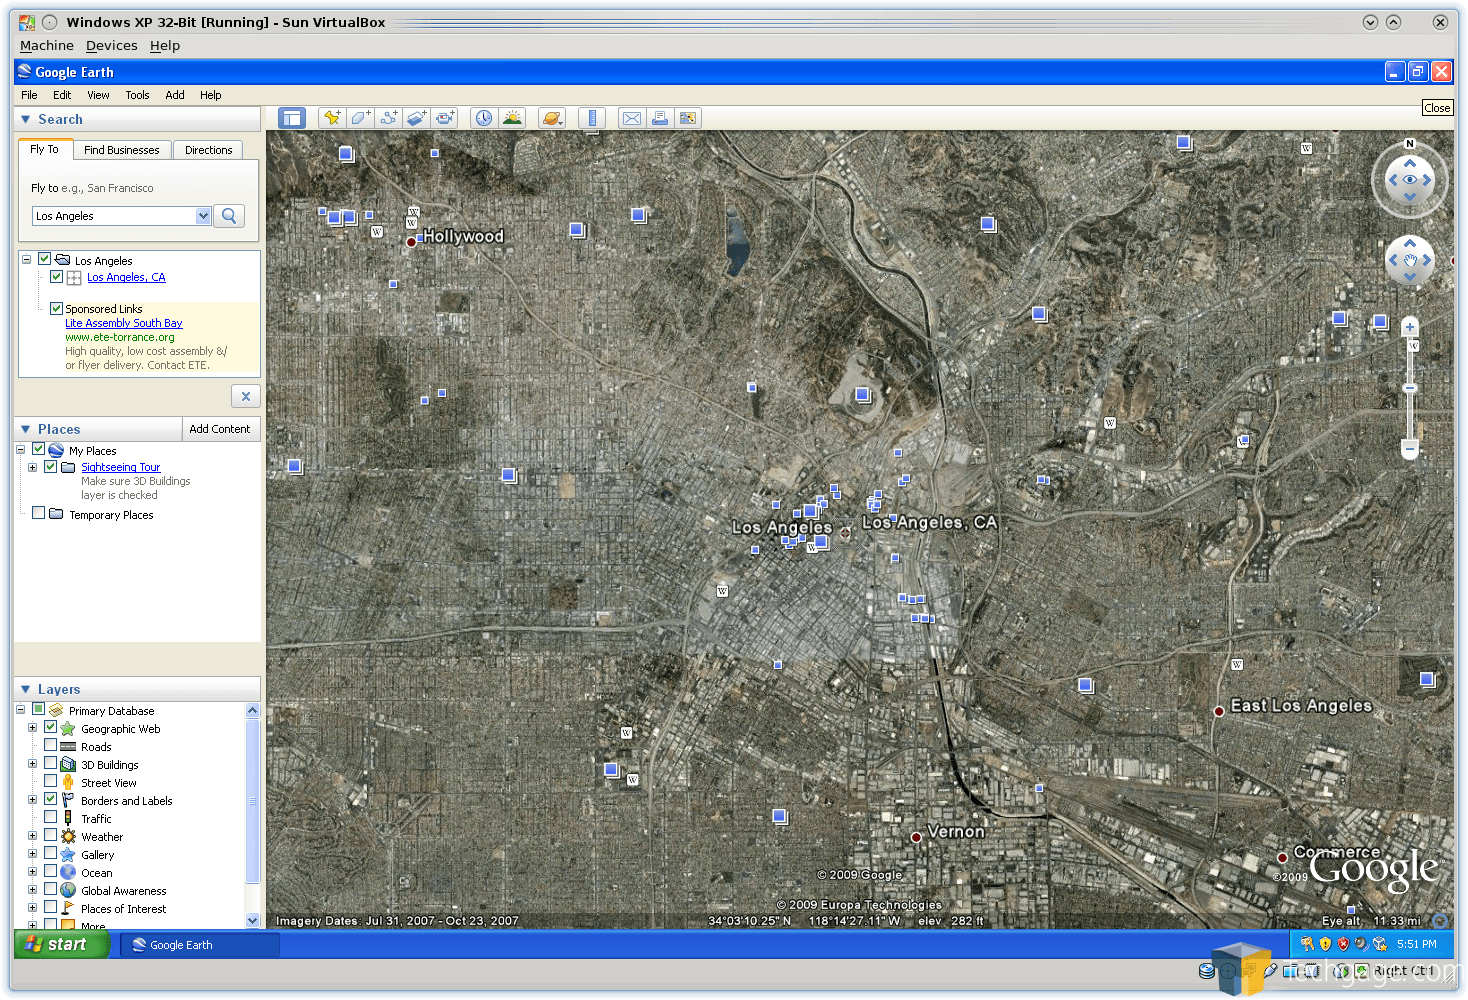Click the East Los Angeles placemark dot
The image size is (1468, 1000).
pyautogui.click(x=1219, y=711)
